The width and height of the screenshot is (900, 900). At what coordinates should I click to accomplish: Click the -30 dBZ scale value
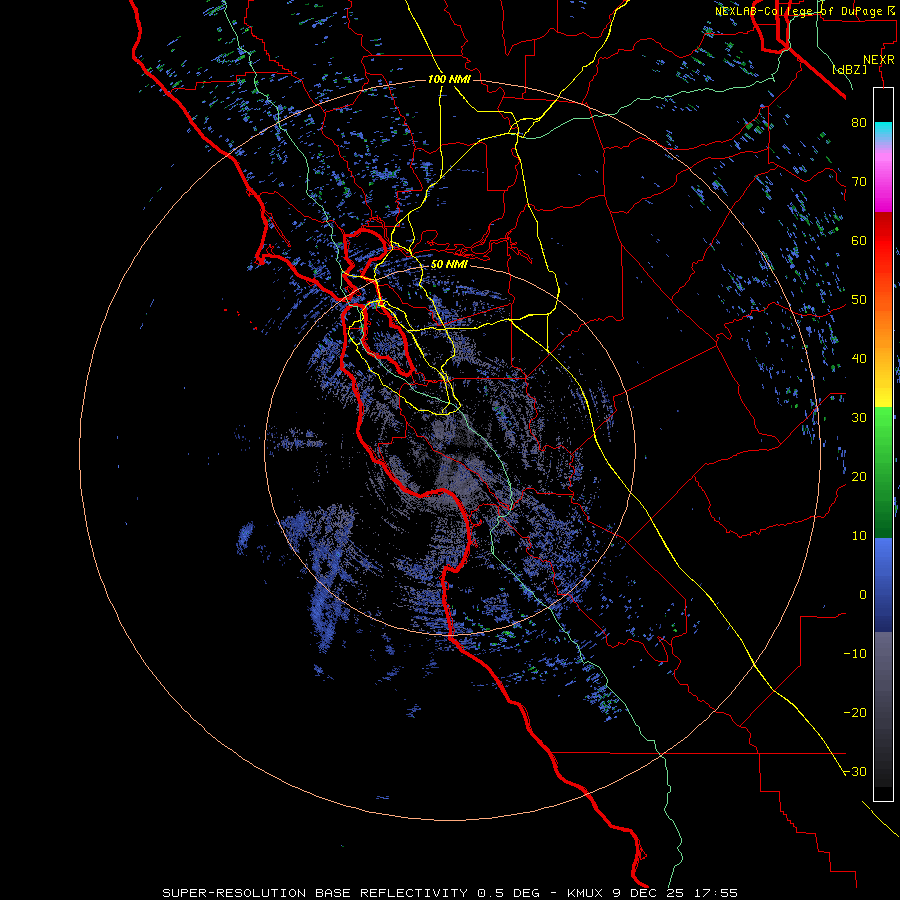(x=855, y=771)
